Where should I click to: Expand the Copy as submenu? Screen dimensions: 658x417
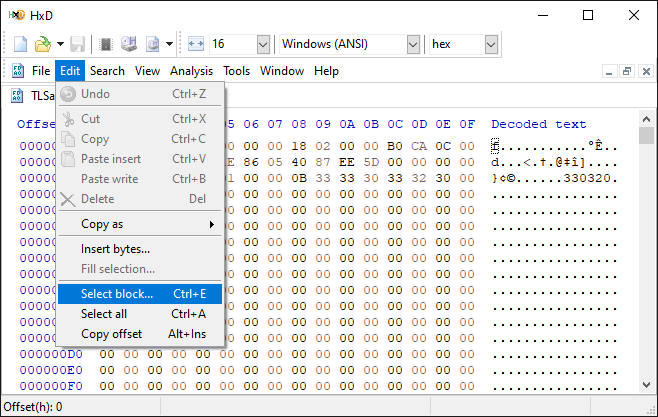[x=142, y=224]
